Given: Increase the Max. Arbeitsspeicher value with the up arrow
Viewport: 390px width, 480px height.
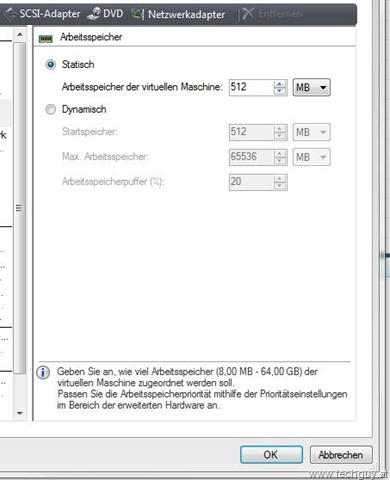Looking at the screenshot, I should 280,154.
